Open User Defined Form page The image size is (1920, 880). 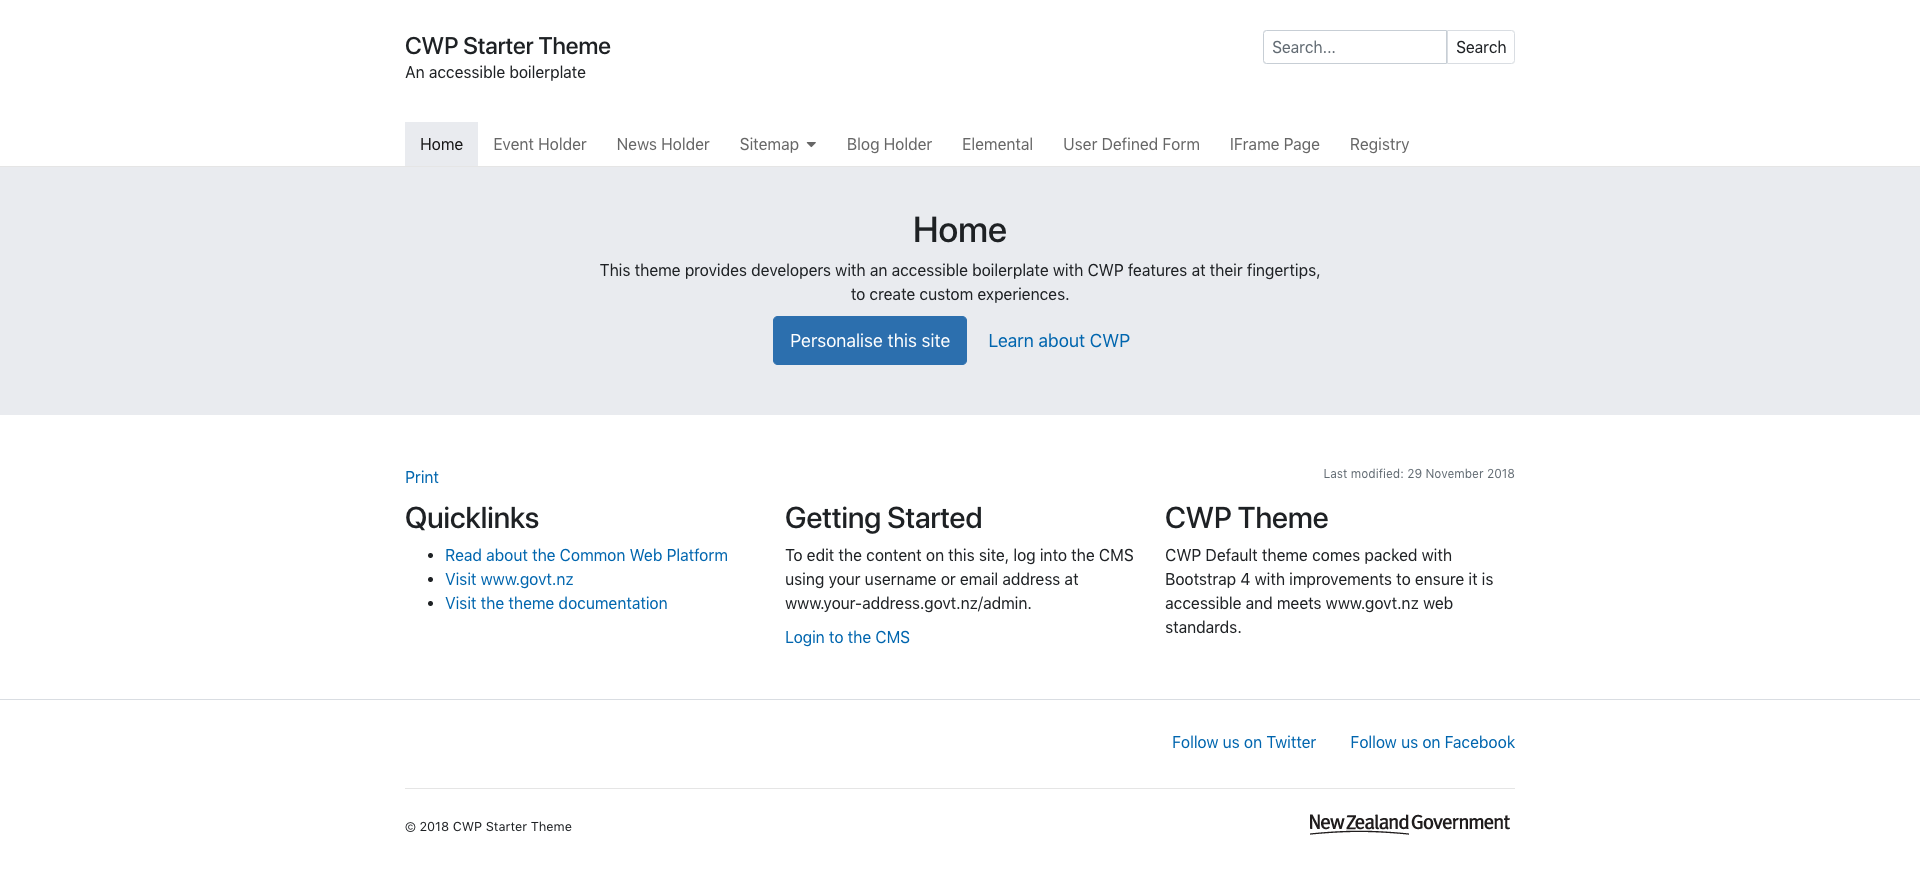1131,144
